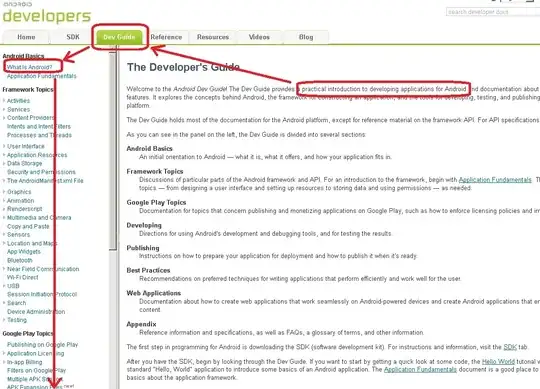Open Processes and Threads link
This screenshot has height=389, width=540.
39,135
